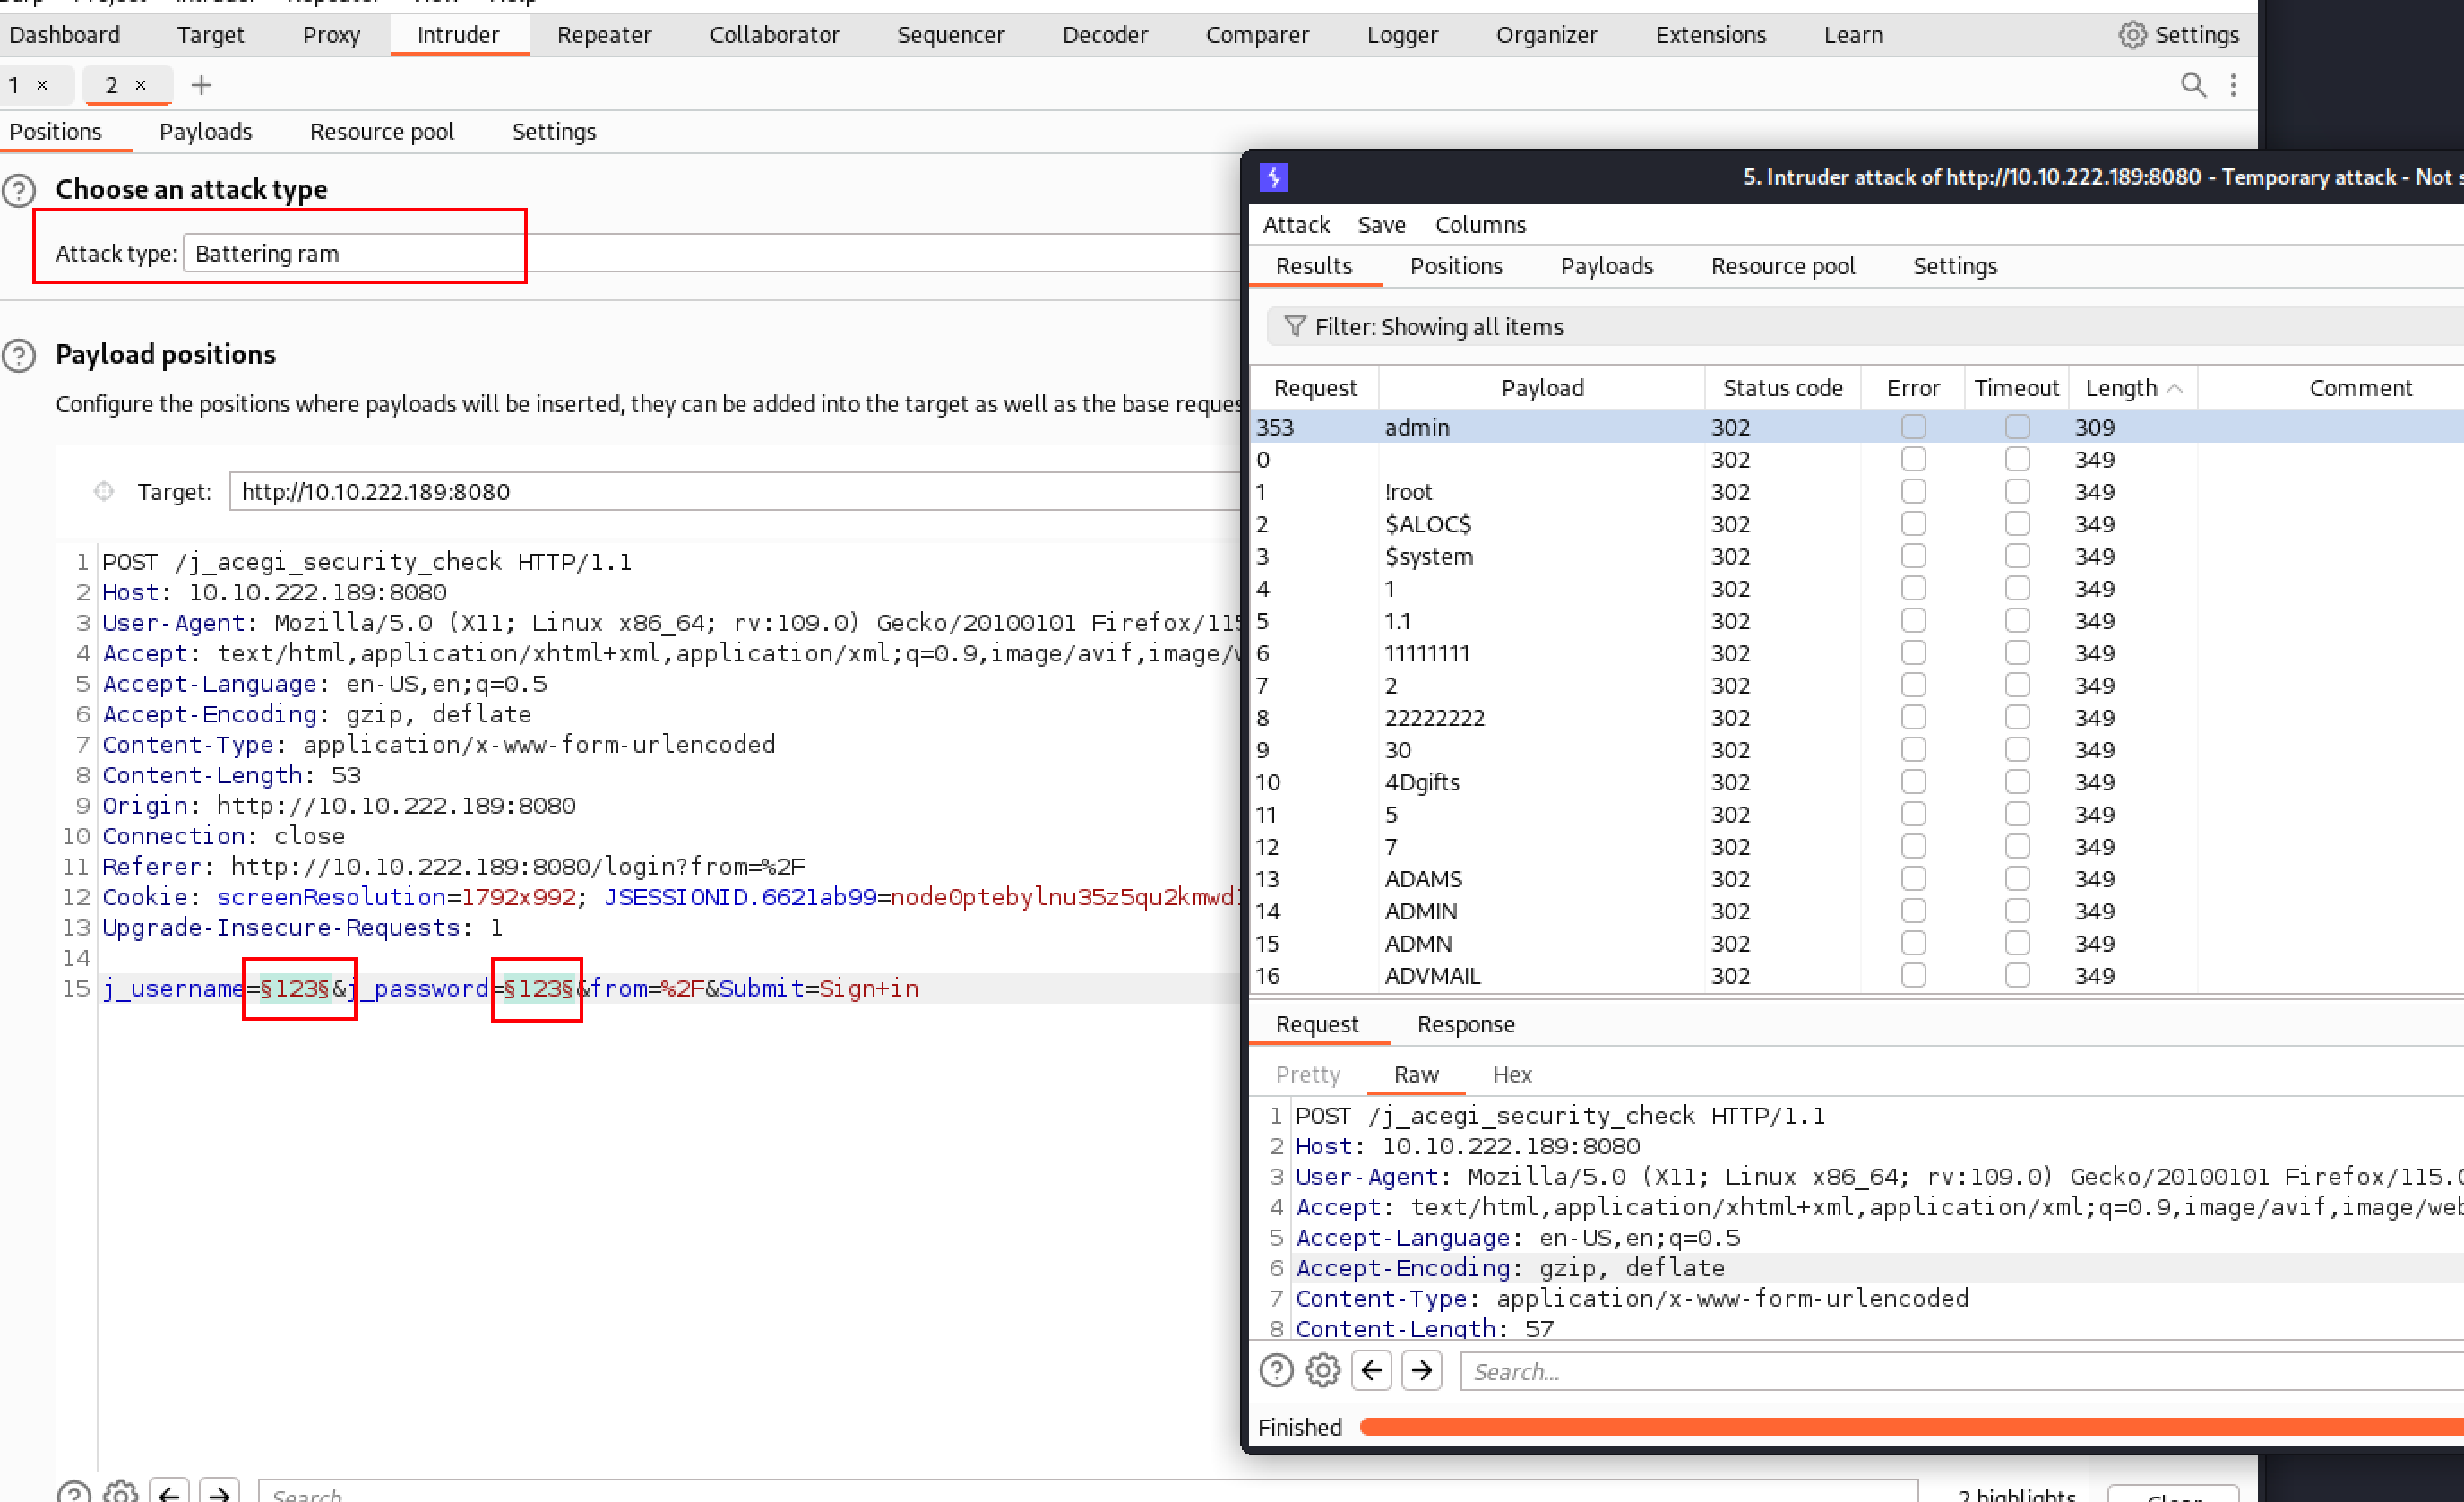
Task: Switch to the Response tab
Action: (x=1465, y=1024)
